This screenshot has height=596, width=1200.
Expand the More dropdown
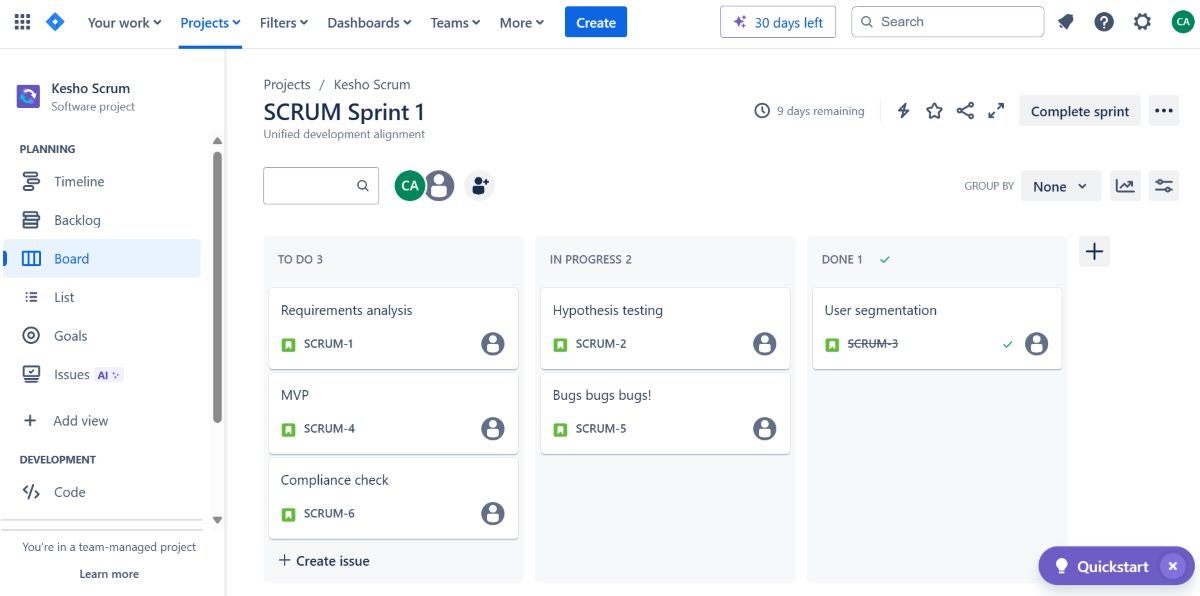(522, 22)
